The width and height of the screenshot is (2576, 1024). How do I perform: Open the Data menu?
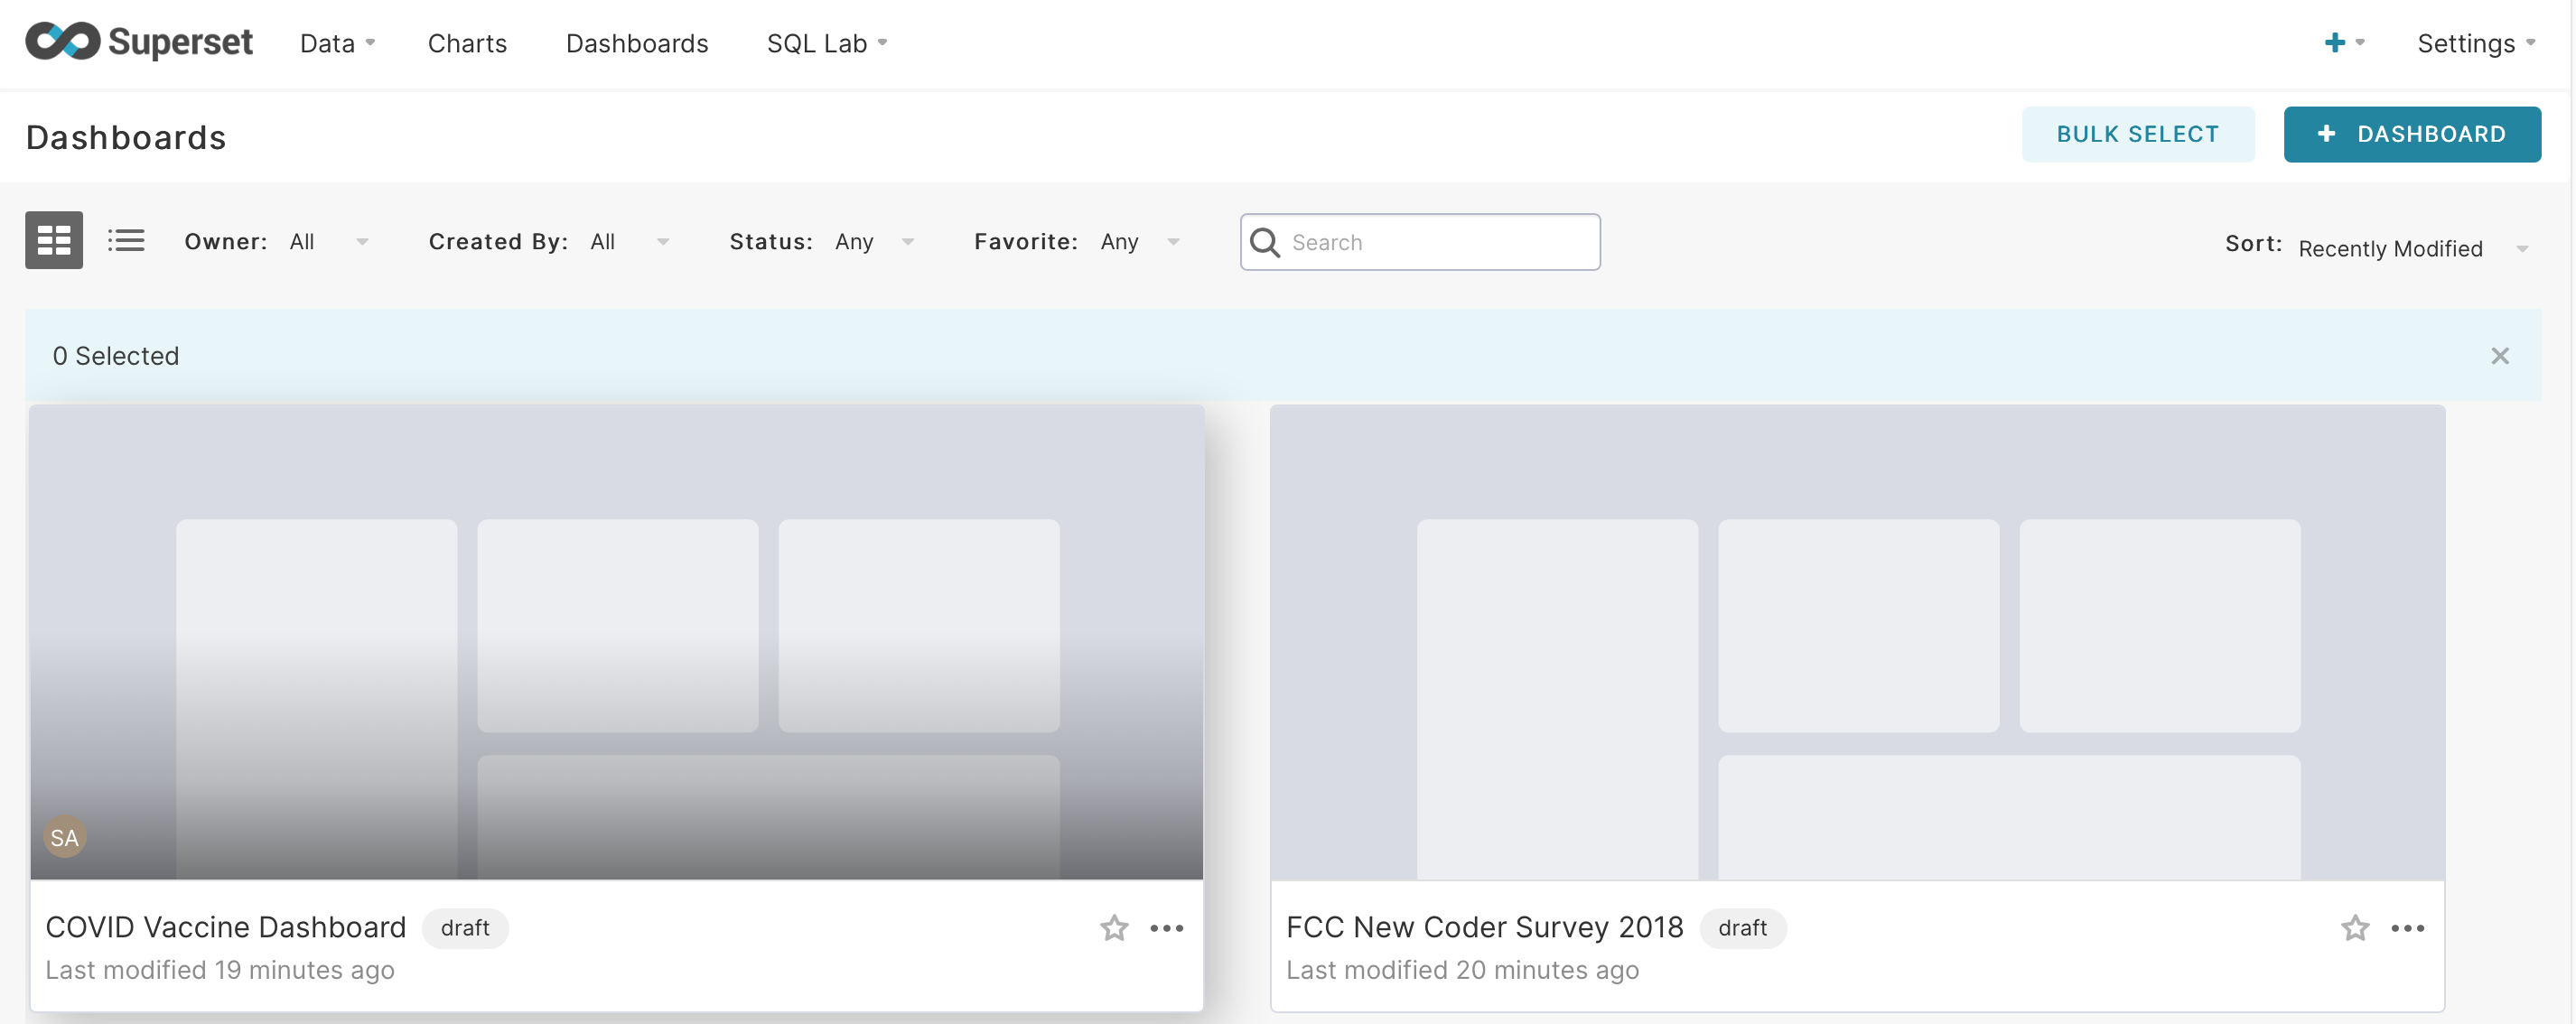tap(338, 43)
